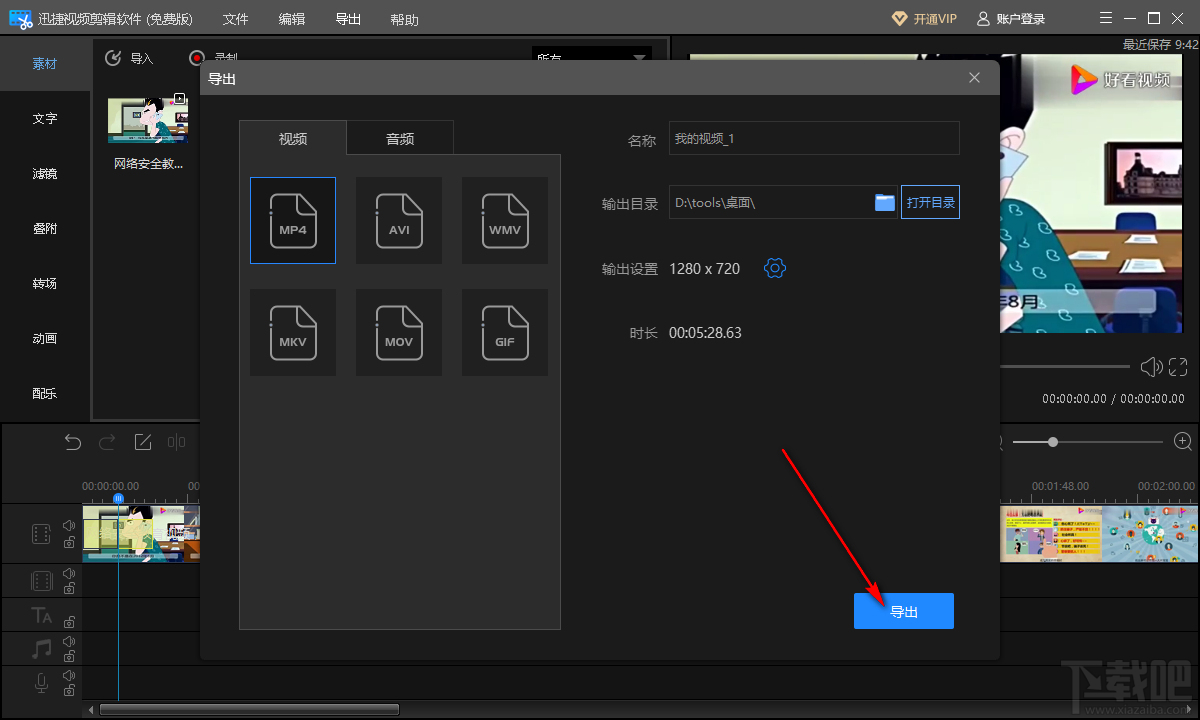1200x720 pixels.
Task: Close the export dialog
Action: tap(975, 78)
